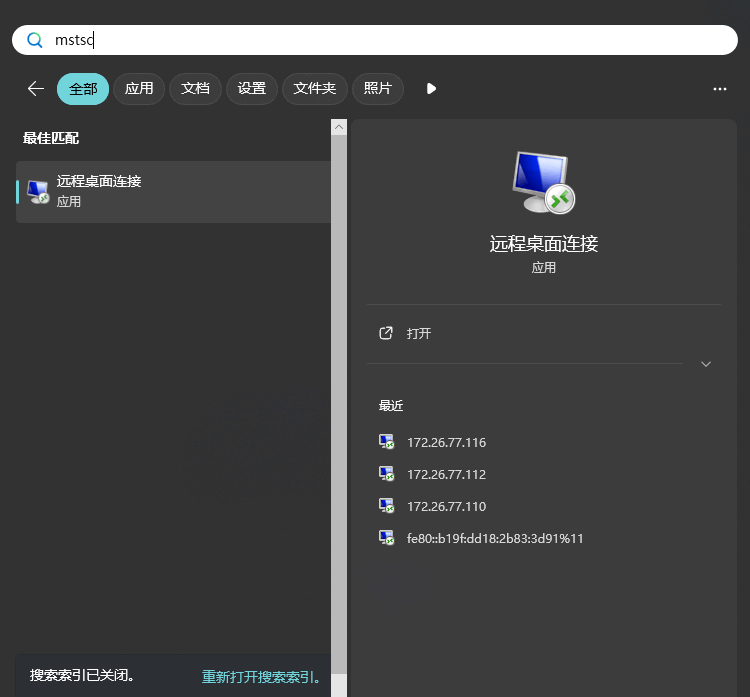Open the three-dot options menu

point(719,89)
